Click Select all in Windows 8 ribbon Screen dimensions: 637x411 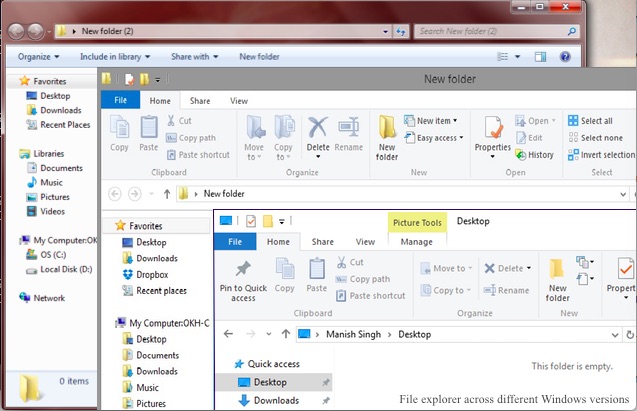pos(590,121)
